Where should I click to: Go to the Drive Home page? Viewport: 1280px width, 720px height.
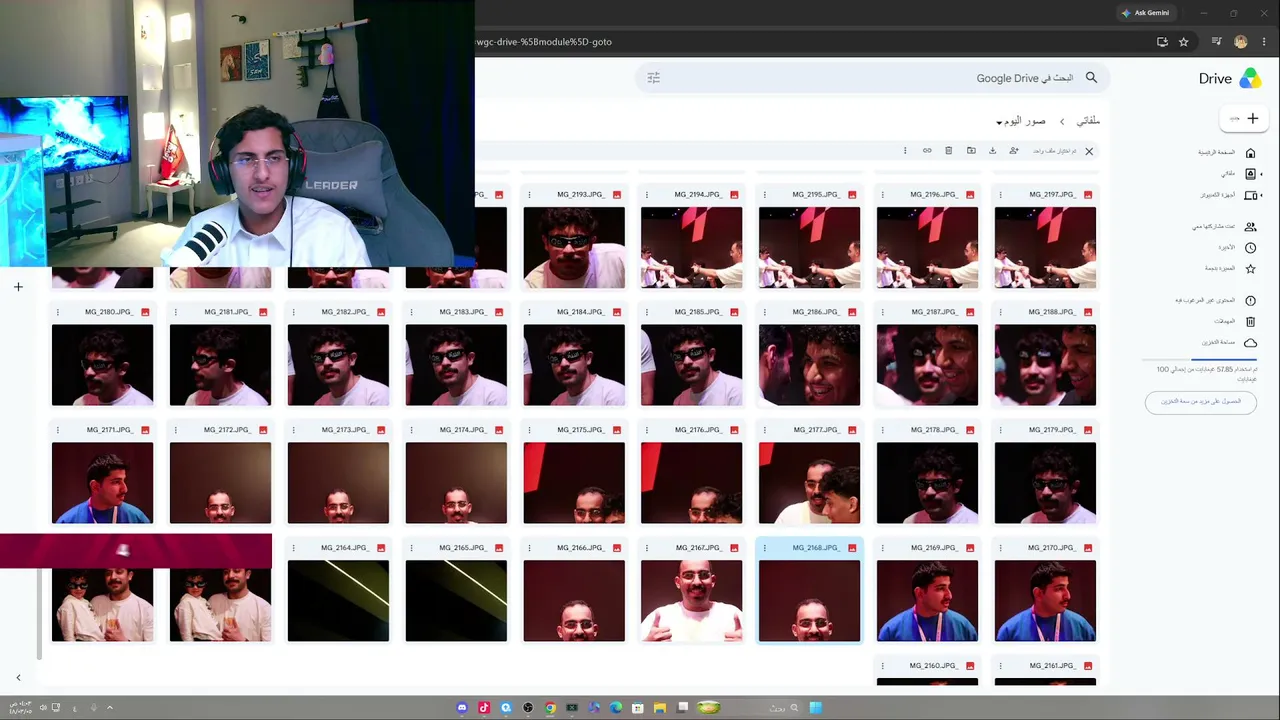[x=1226, y=152]
